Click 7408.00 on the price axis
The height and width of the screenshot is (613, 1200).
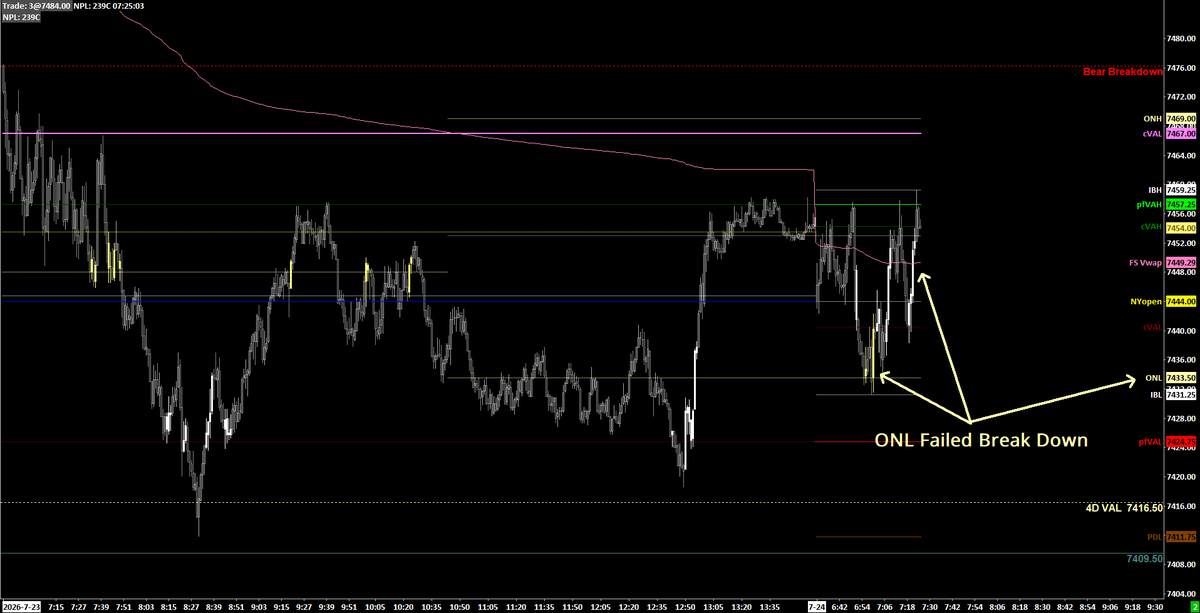[x=1182, y=565]
